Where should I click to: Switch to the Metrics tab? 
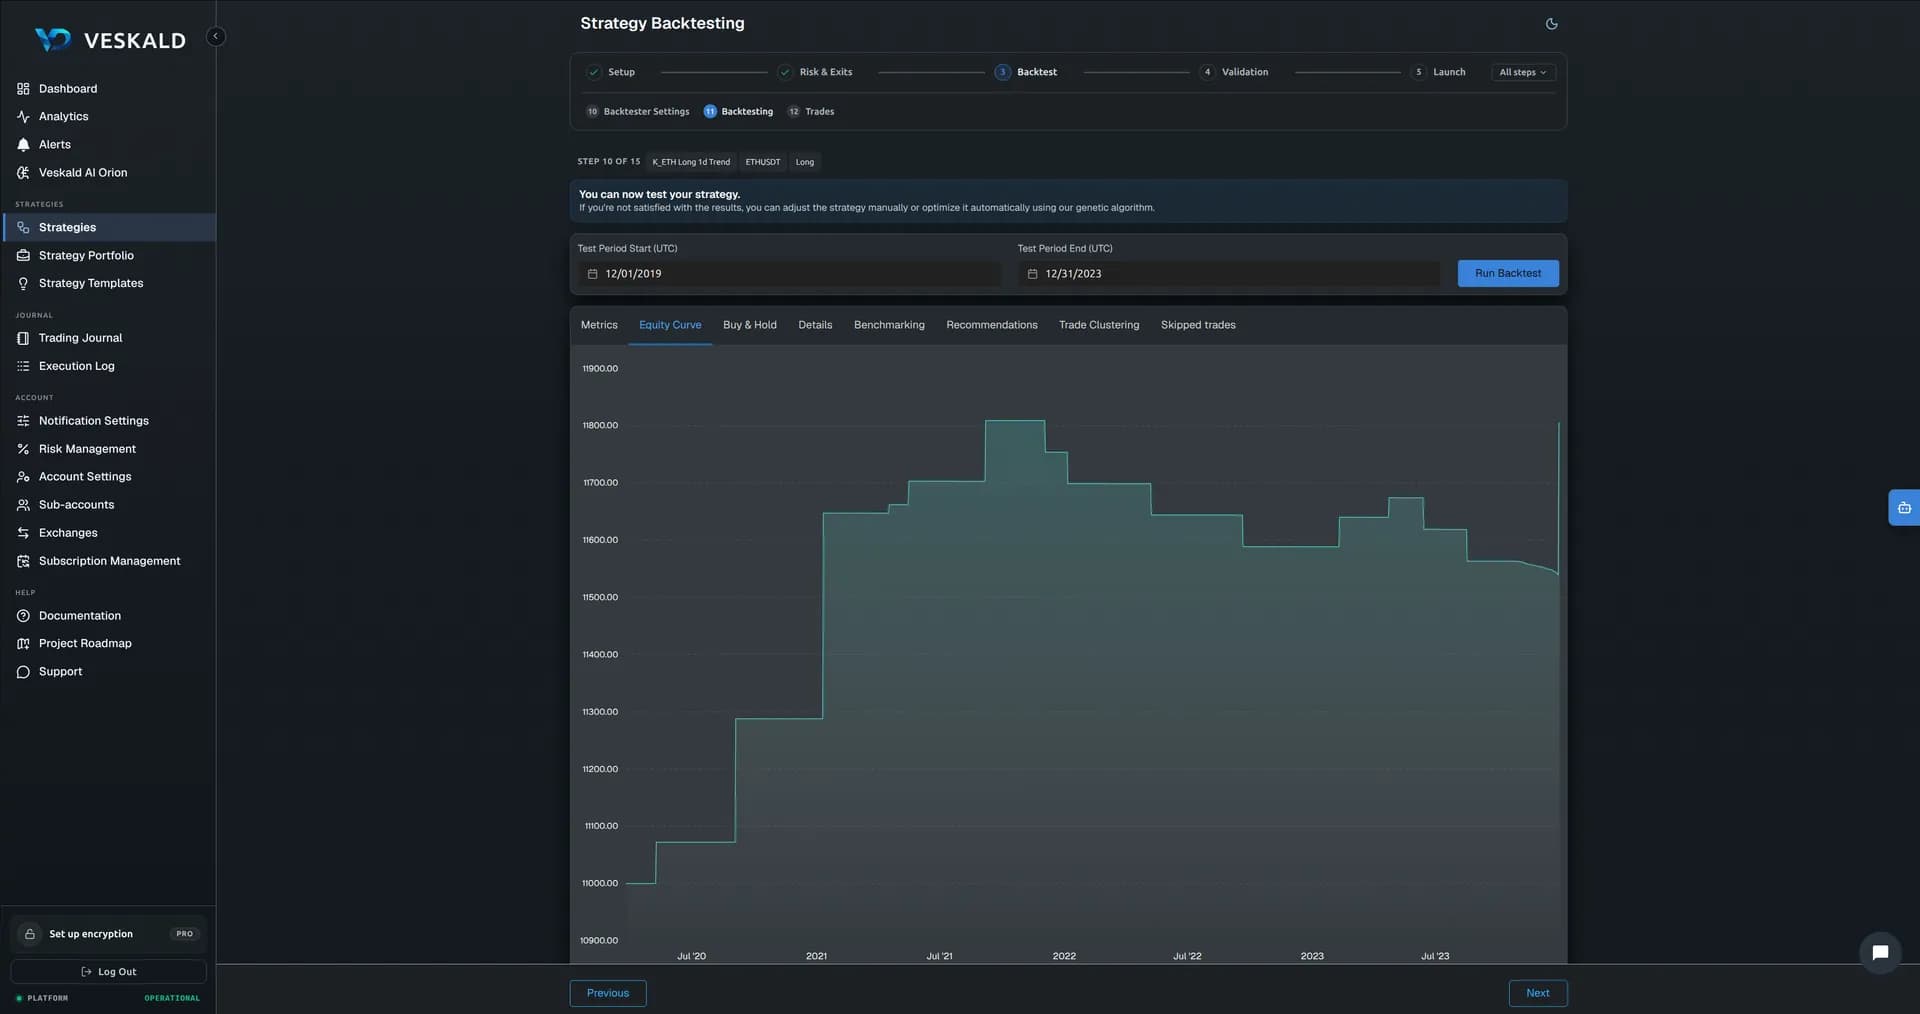point(599,326)
